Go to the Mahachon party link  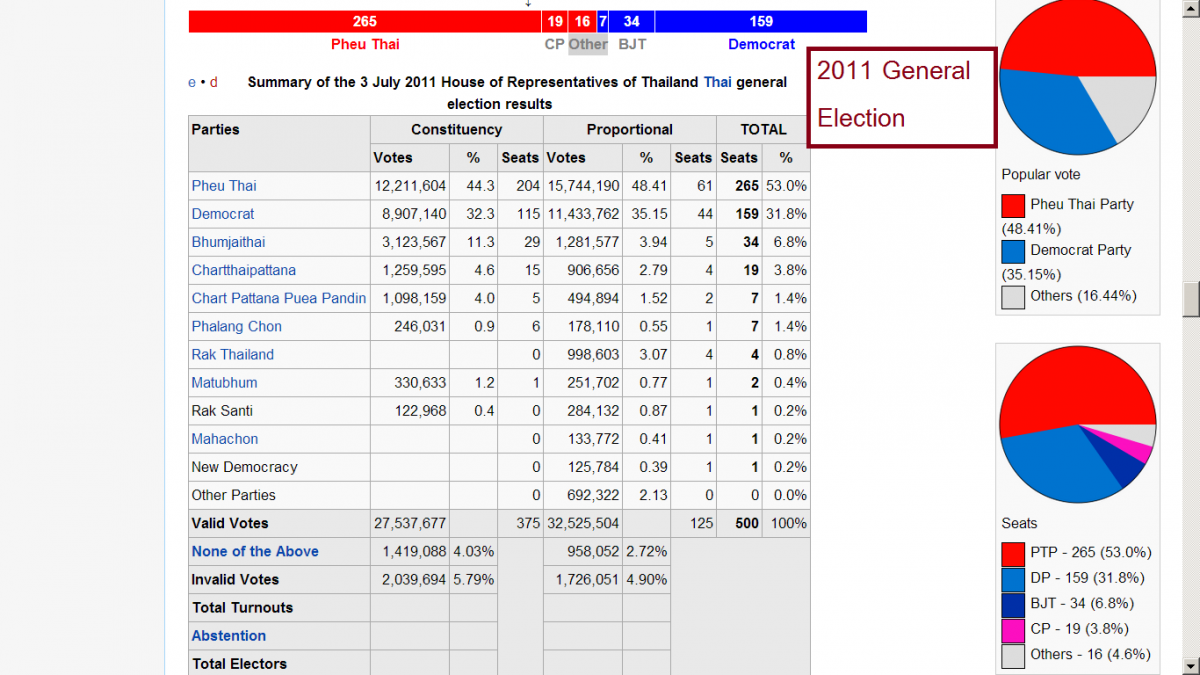click(x=225, y=439)
